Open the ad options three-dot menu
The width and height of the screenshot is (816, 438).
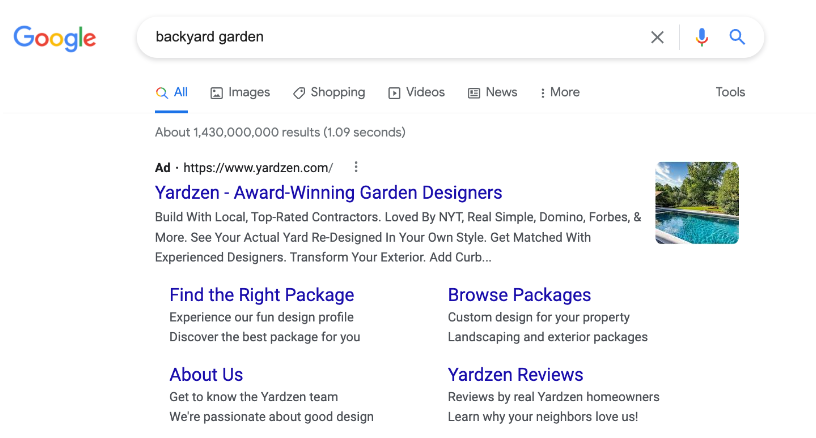[x=356, y=167]
